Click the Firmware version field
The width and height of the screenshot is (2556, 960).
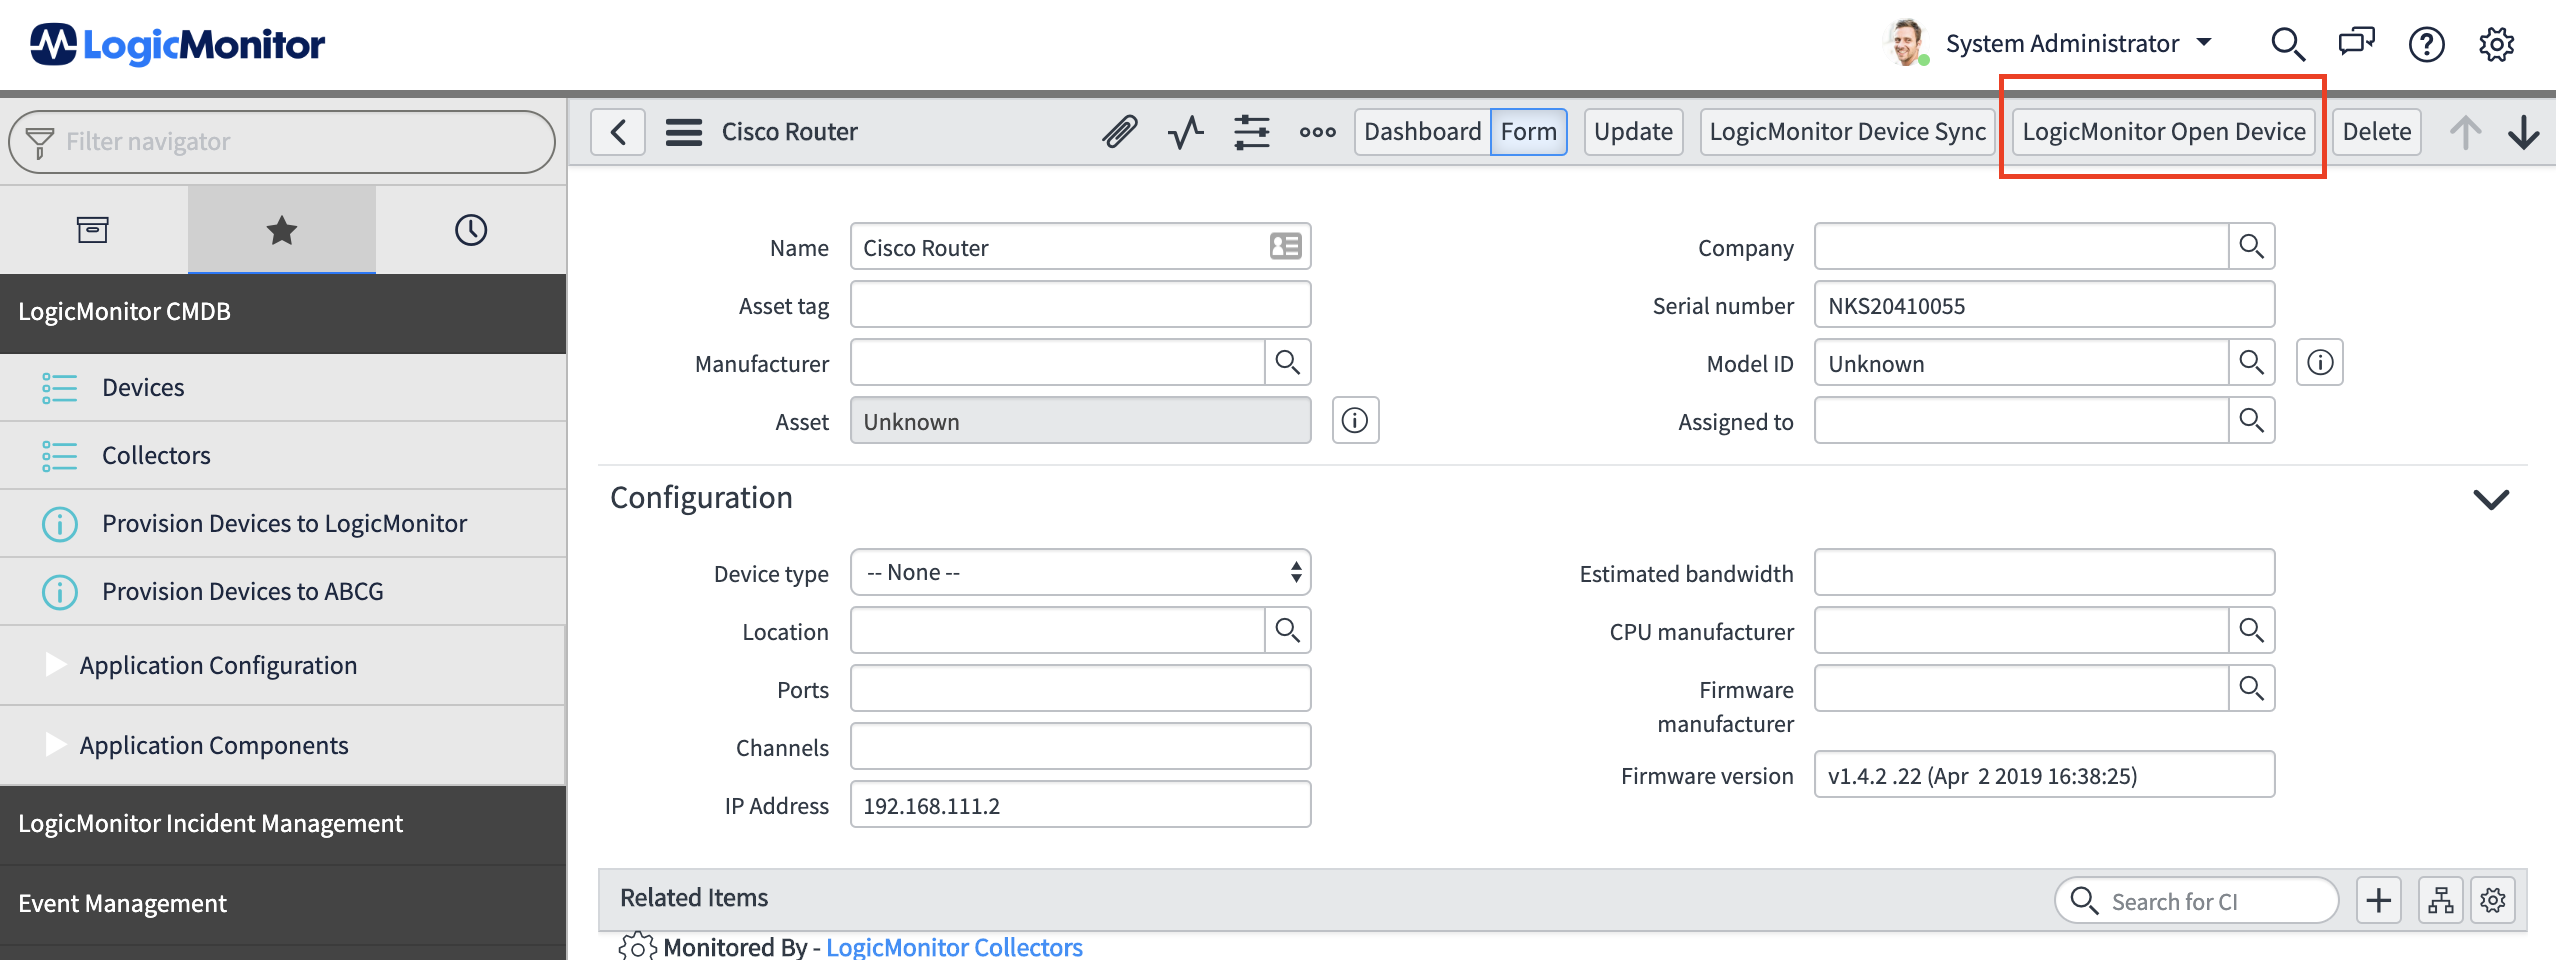point(2045,775)
